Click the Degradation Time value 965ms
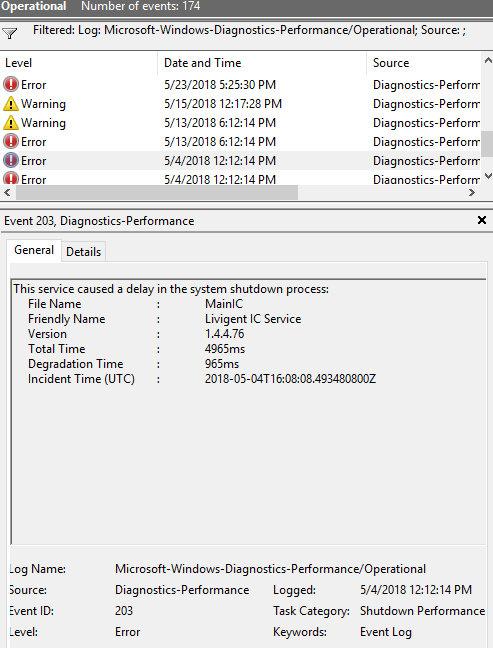493x648 pixels. [x=222, y=364]
